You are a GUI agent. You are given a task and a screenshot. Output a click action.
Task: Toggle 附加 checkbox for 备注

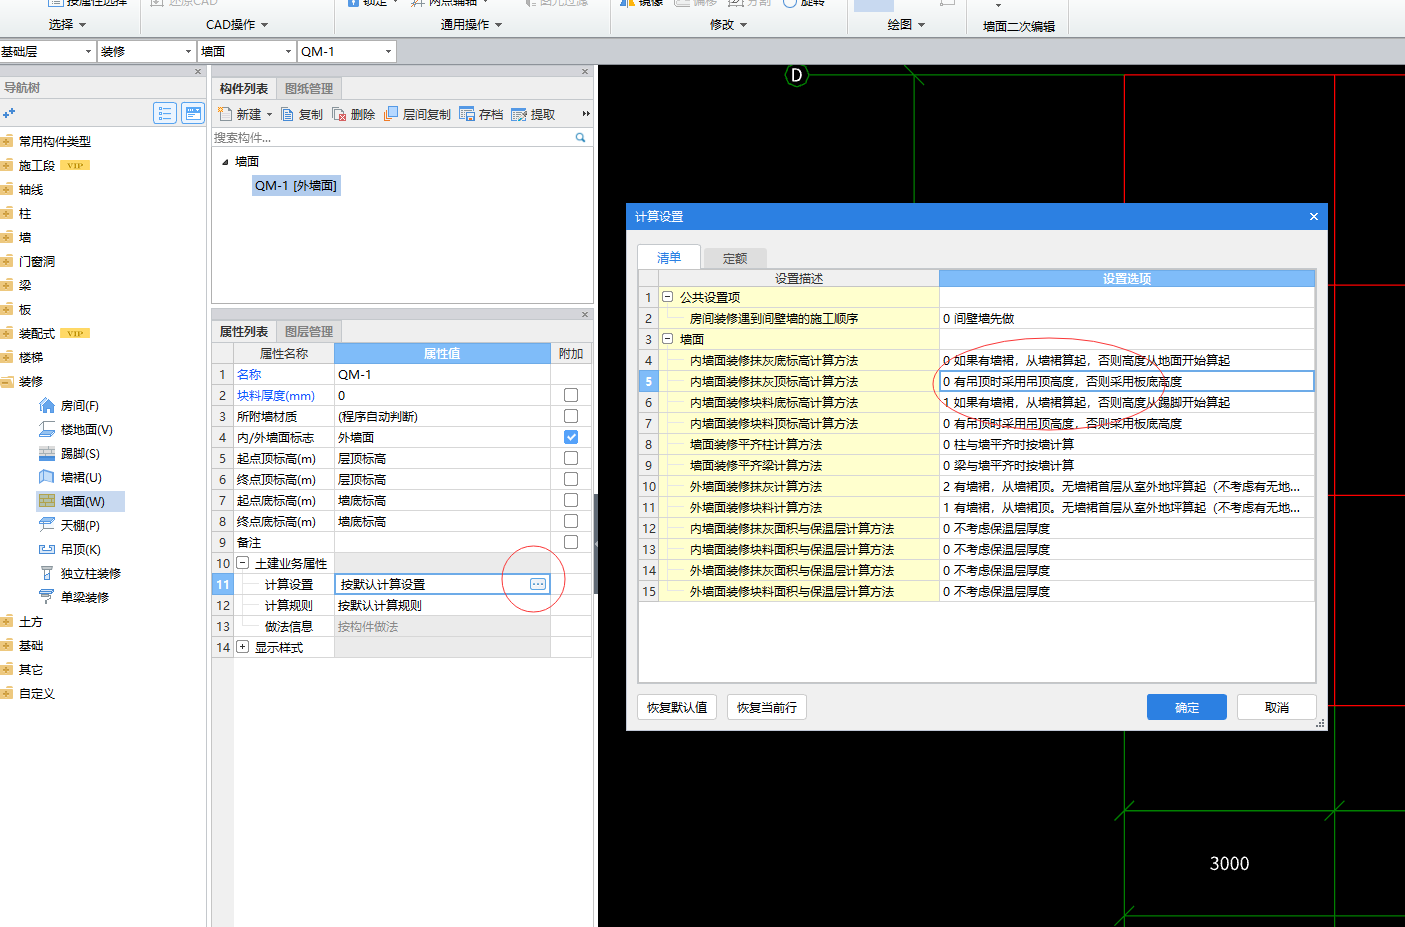pos(571,542)
